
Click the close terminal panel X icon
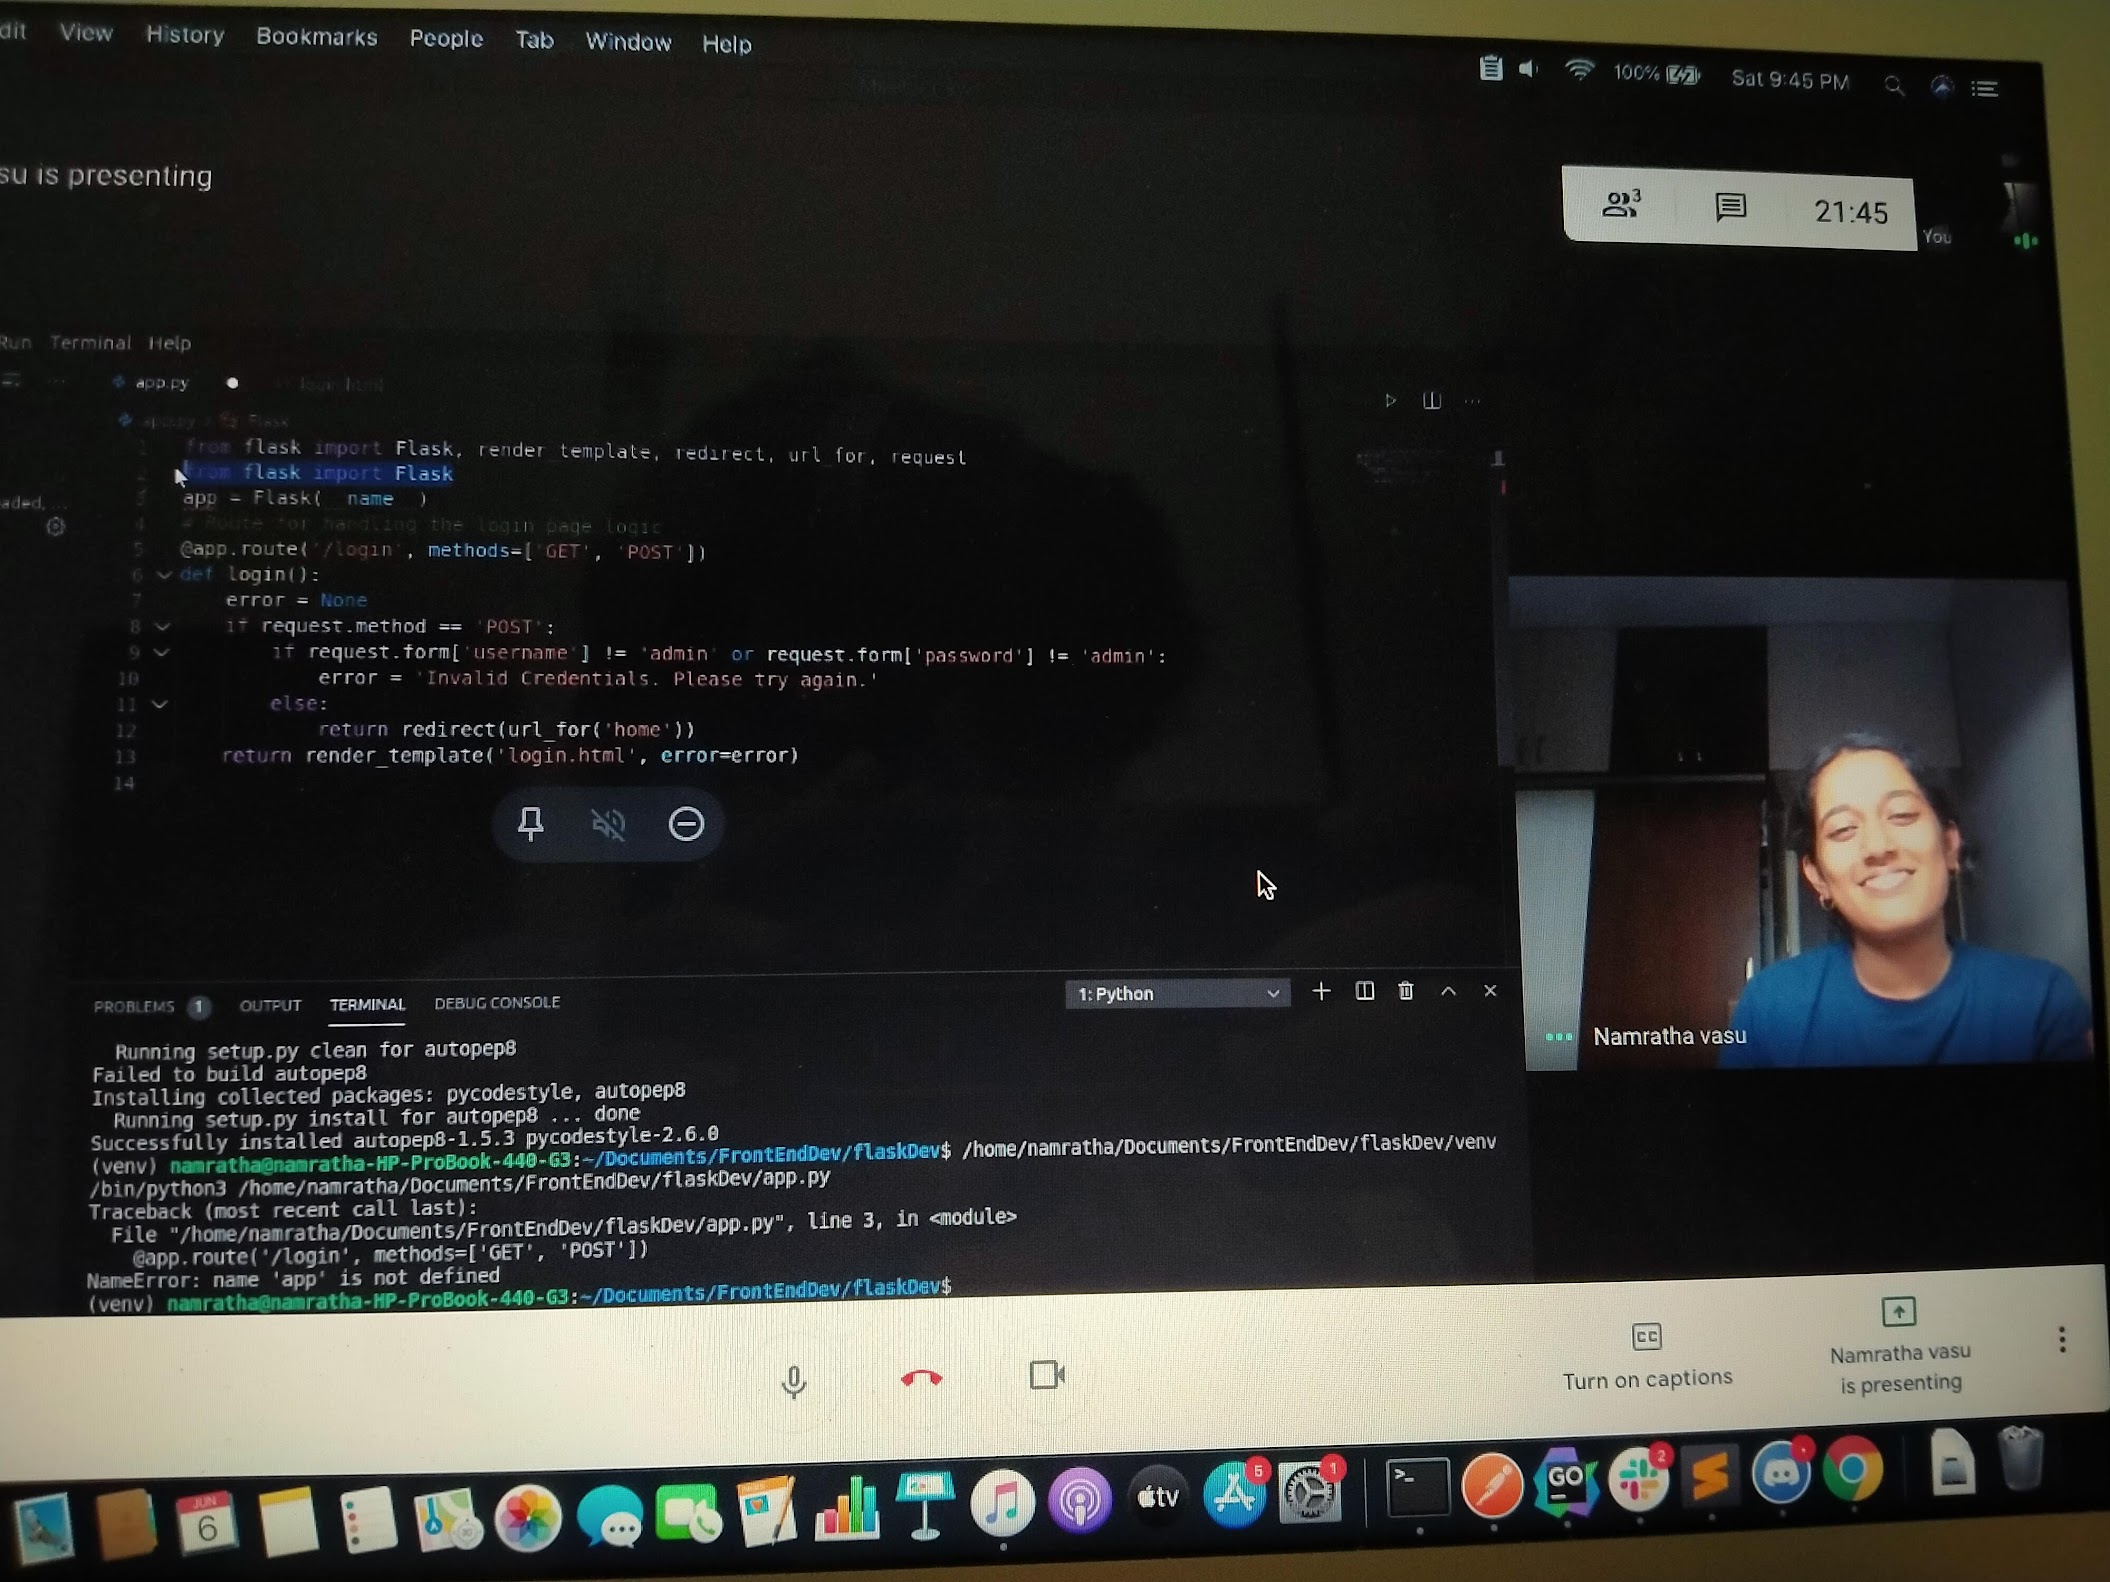coord(1490,990)
